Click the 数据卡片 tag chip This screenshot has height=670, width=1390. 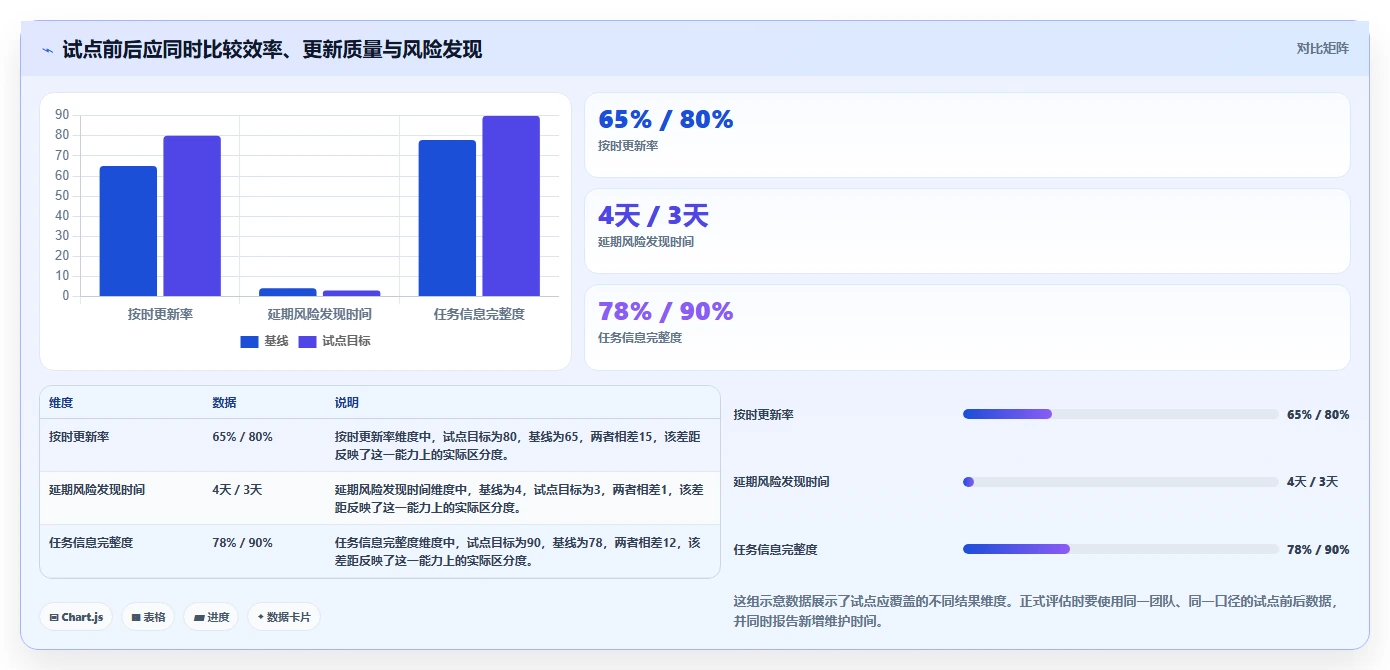[284, 617]
